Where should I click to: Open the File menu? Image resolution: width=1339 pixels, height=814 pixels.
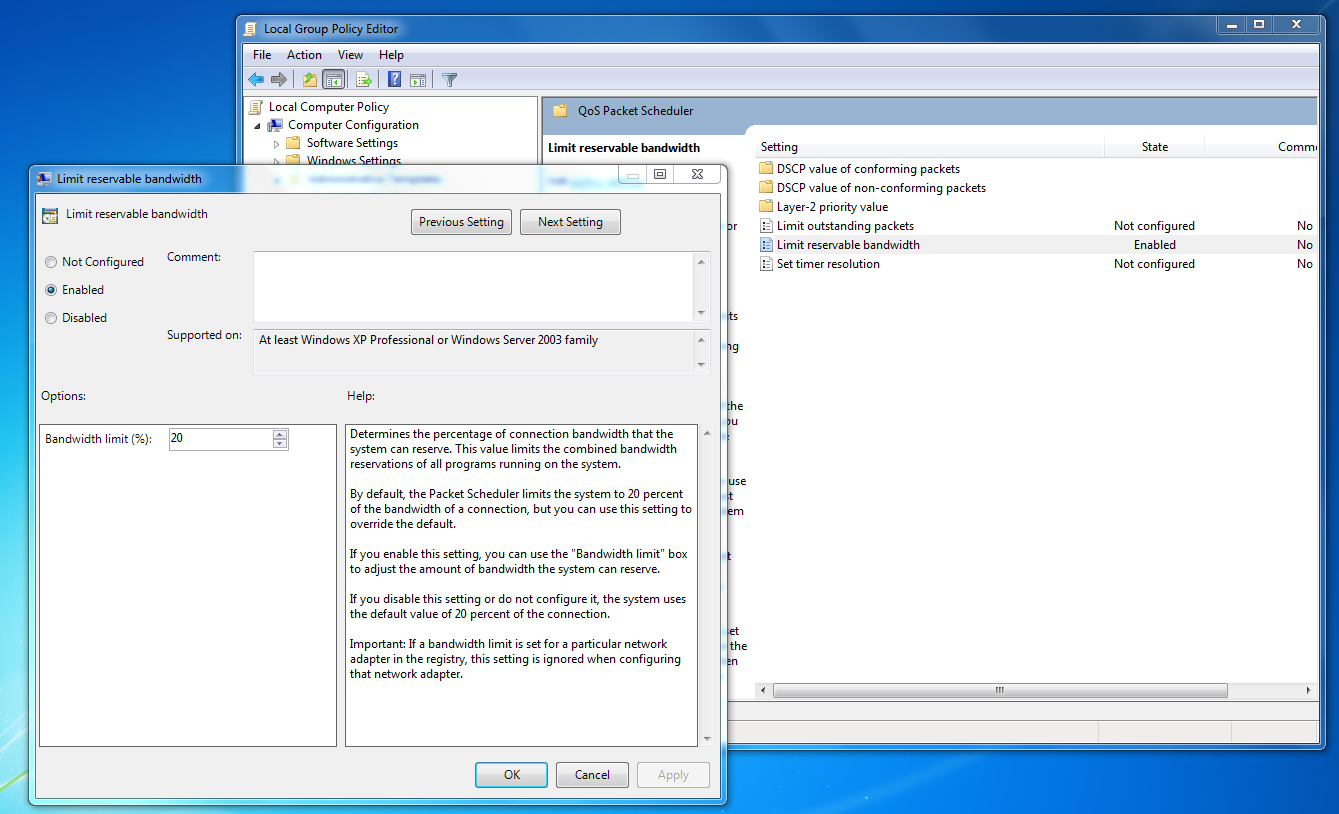(262, 55)
